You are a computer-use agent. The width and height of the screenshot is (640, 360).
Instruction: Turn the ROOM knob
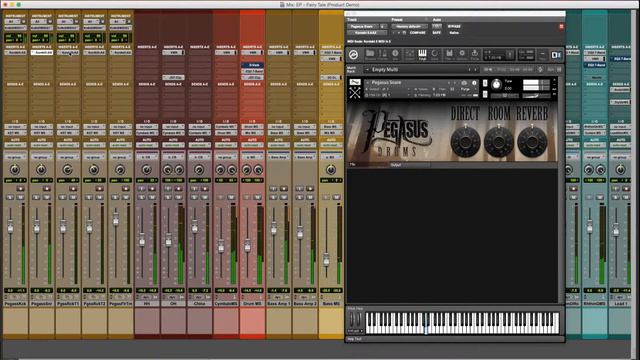pos(499,142)
